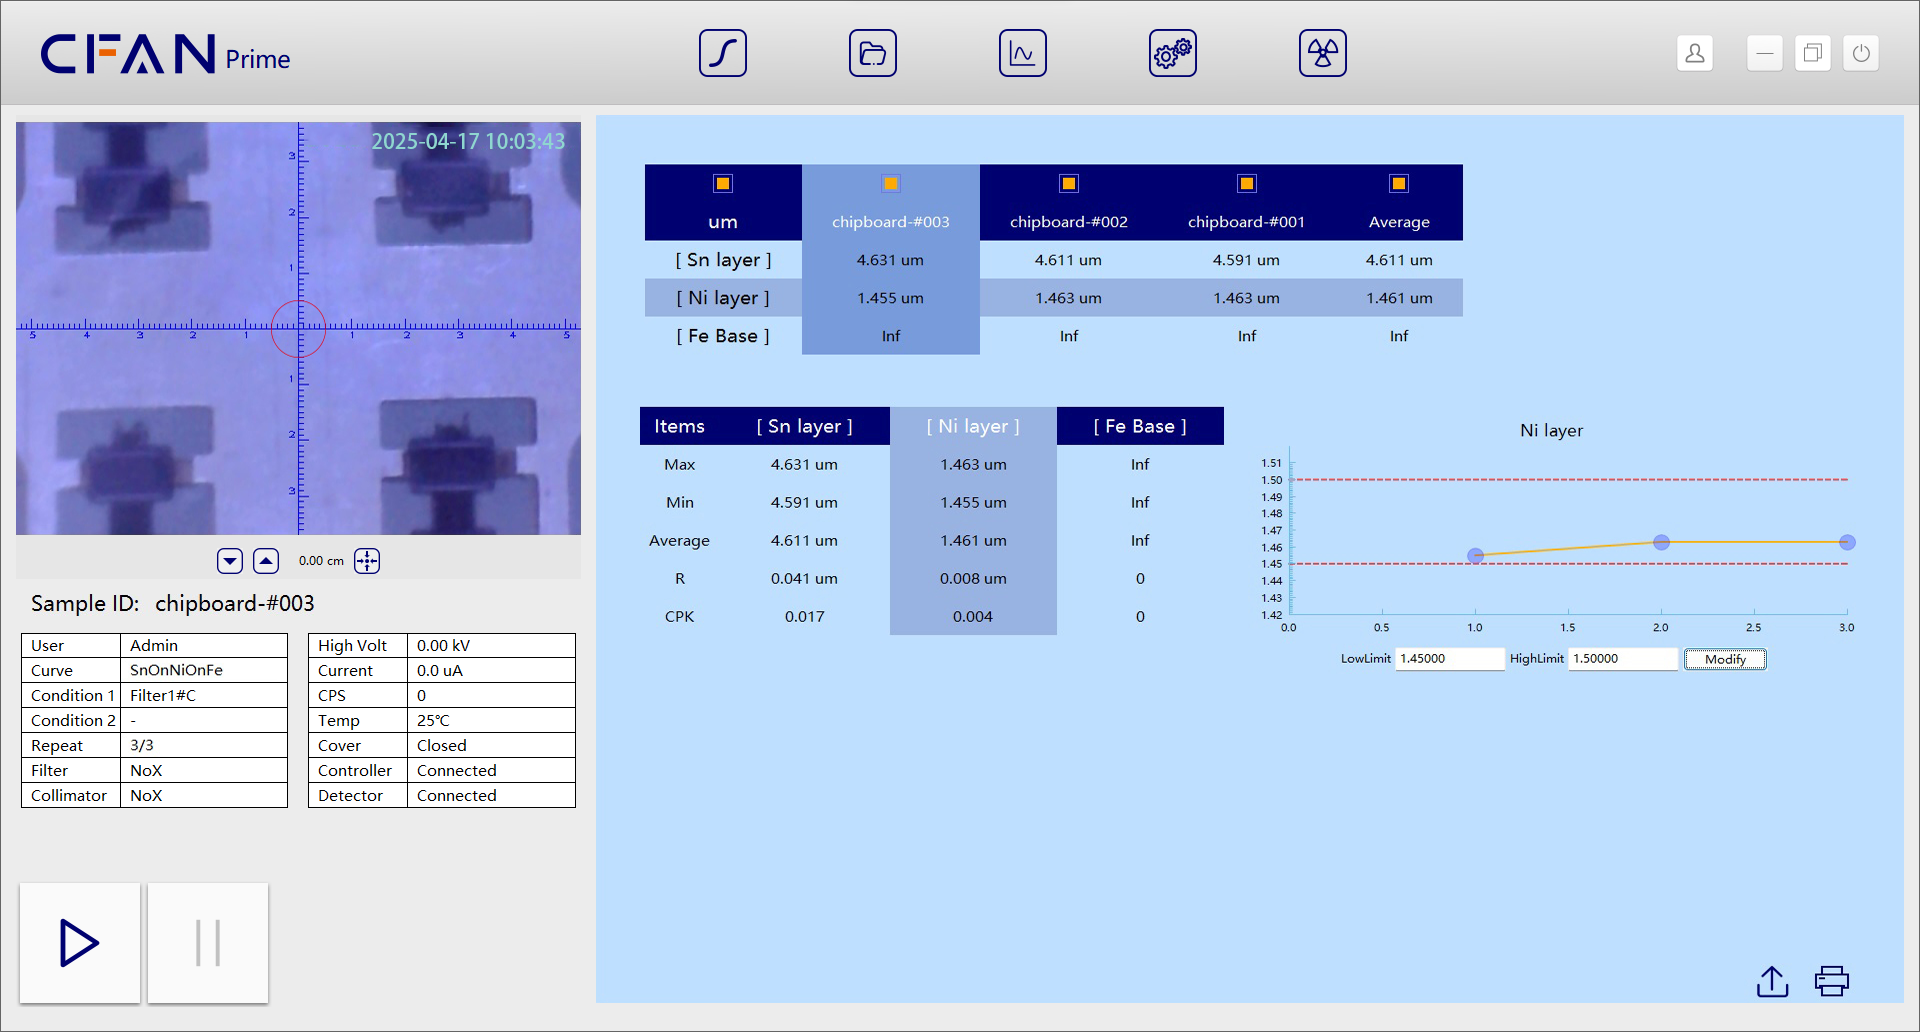Open the spectrum chart icon

(1022, 53)
